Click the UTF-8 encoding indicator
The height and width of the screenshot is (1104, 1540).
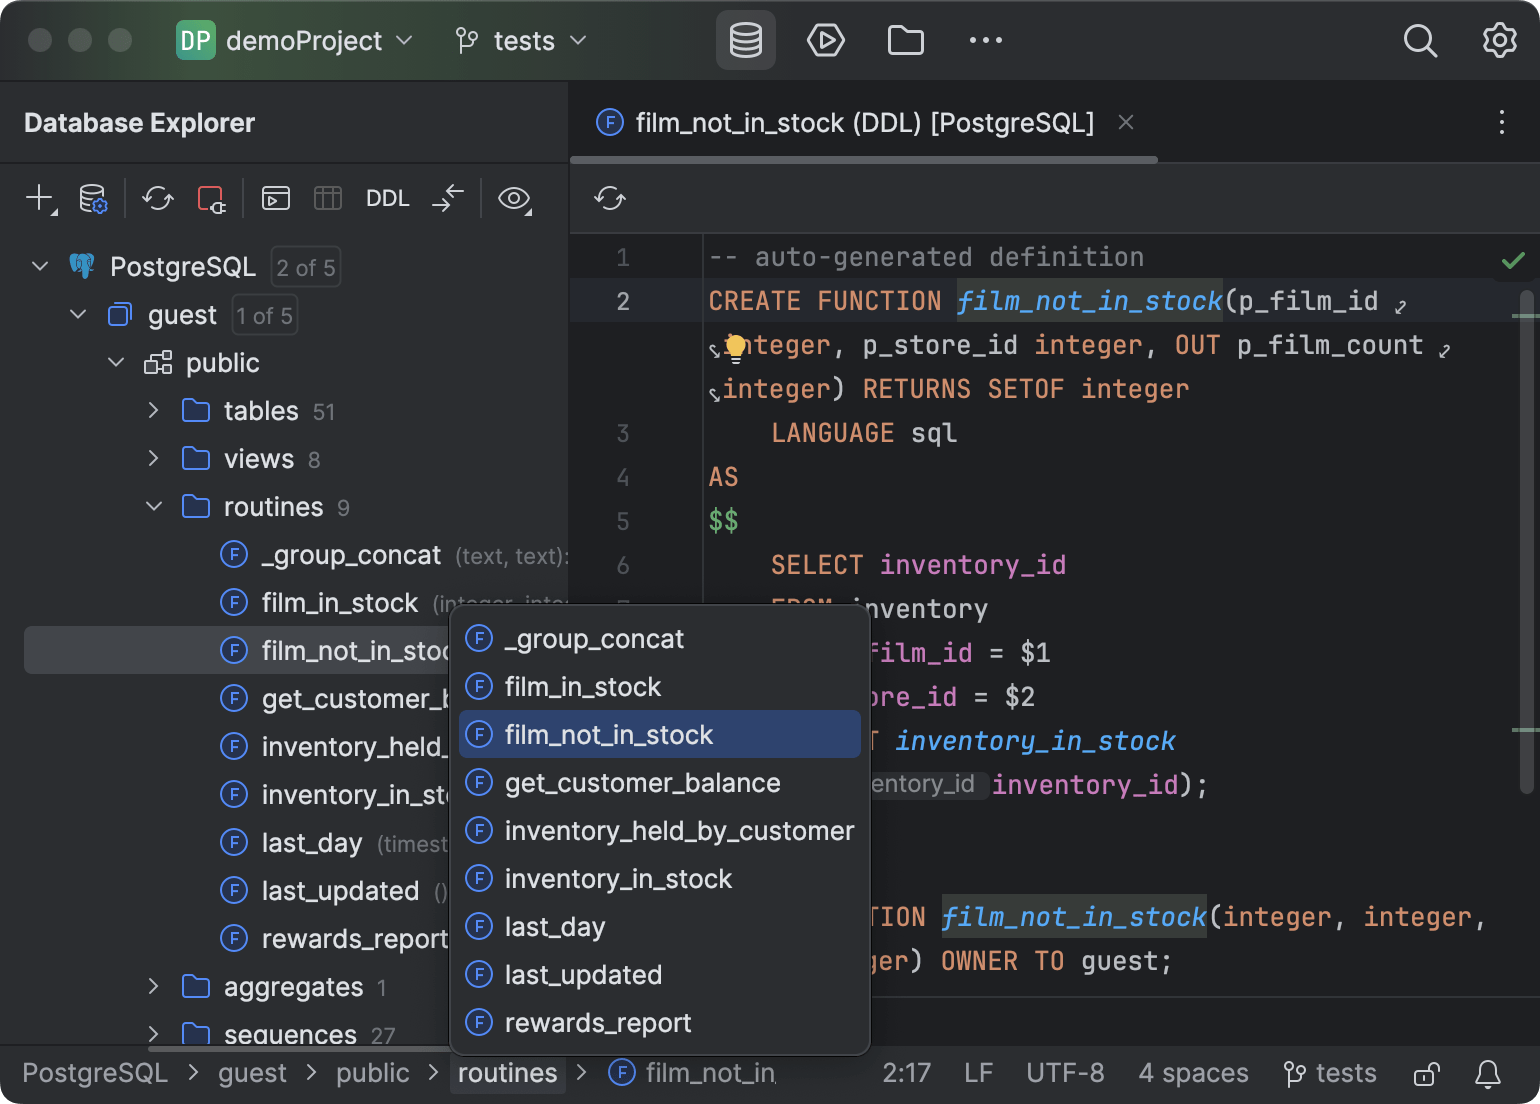pos(1064,1072)
